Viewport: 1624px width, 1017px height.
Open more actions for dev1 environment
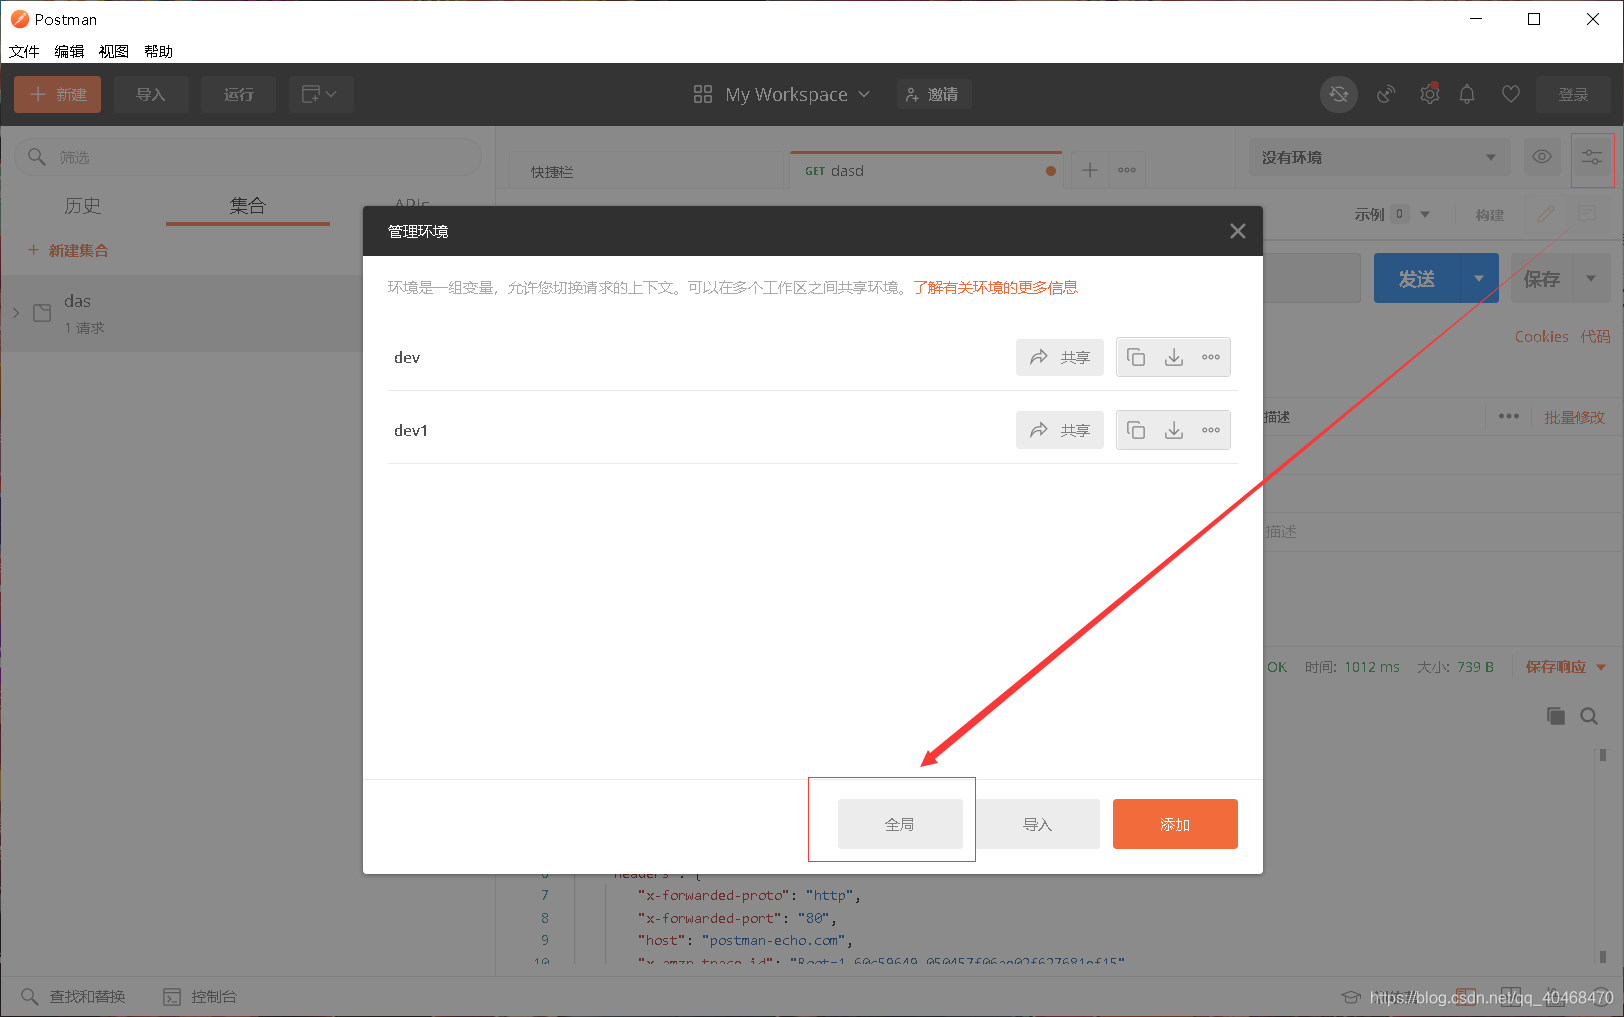coord(1211,430)
